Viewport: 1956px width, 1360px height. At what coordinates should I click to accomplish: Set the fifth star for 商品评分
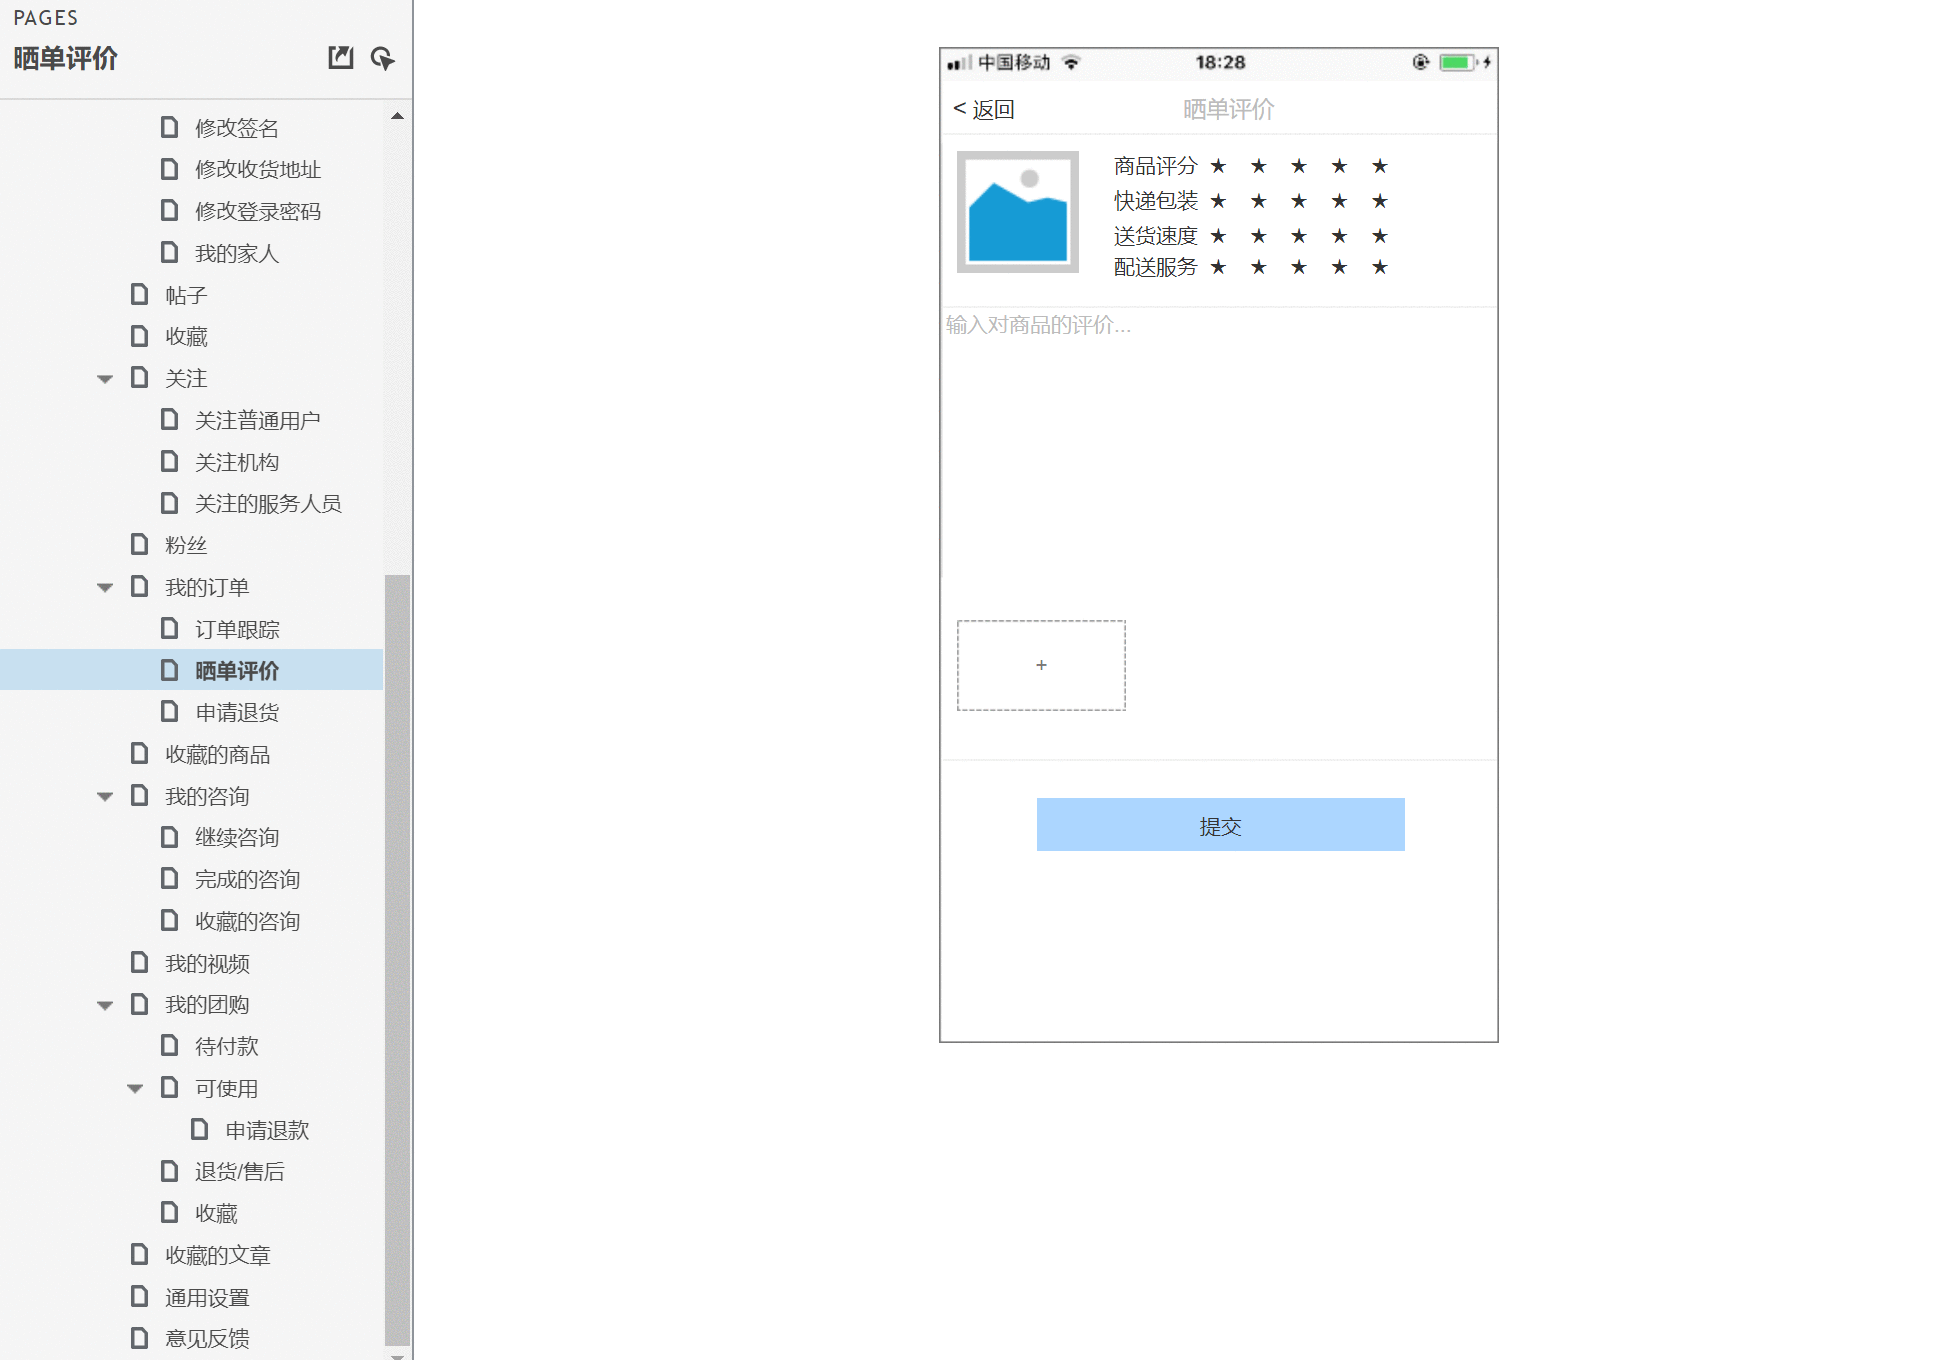point(1380,166)
